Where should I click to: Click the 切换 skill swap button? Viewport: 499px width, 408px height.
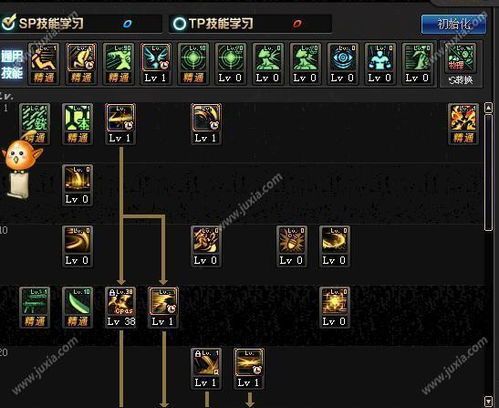(461, 65)
